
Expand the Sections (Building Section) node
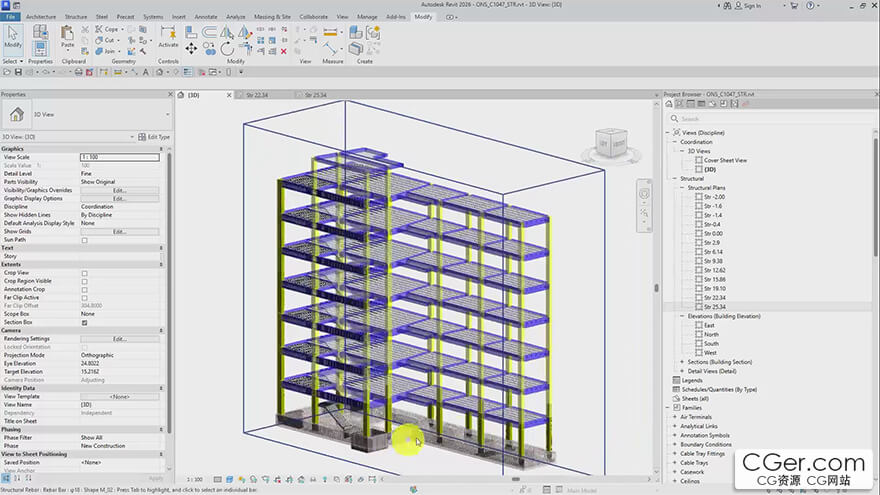[x=682, y=362]
